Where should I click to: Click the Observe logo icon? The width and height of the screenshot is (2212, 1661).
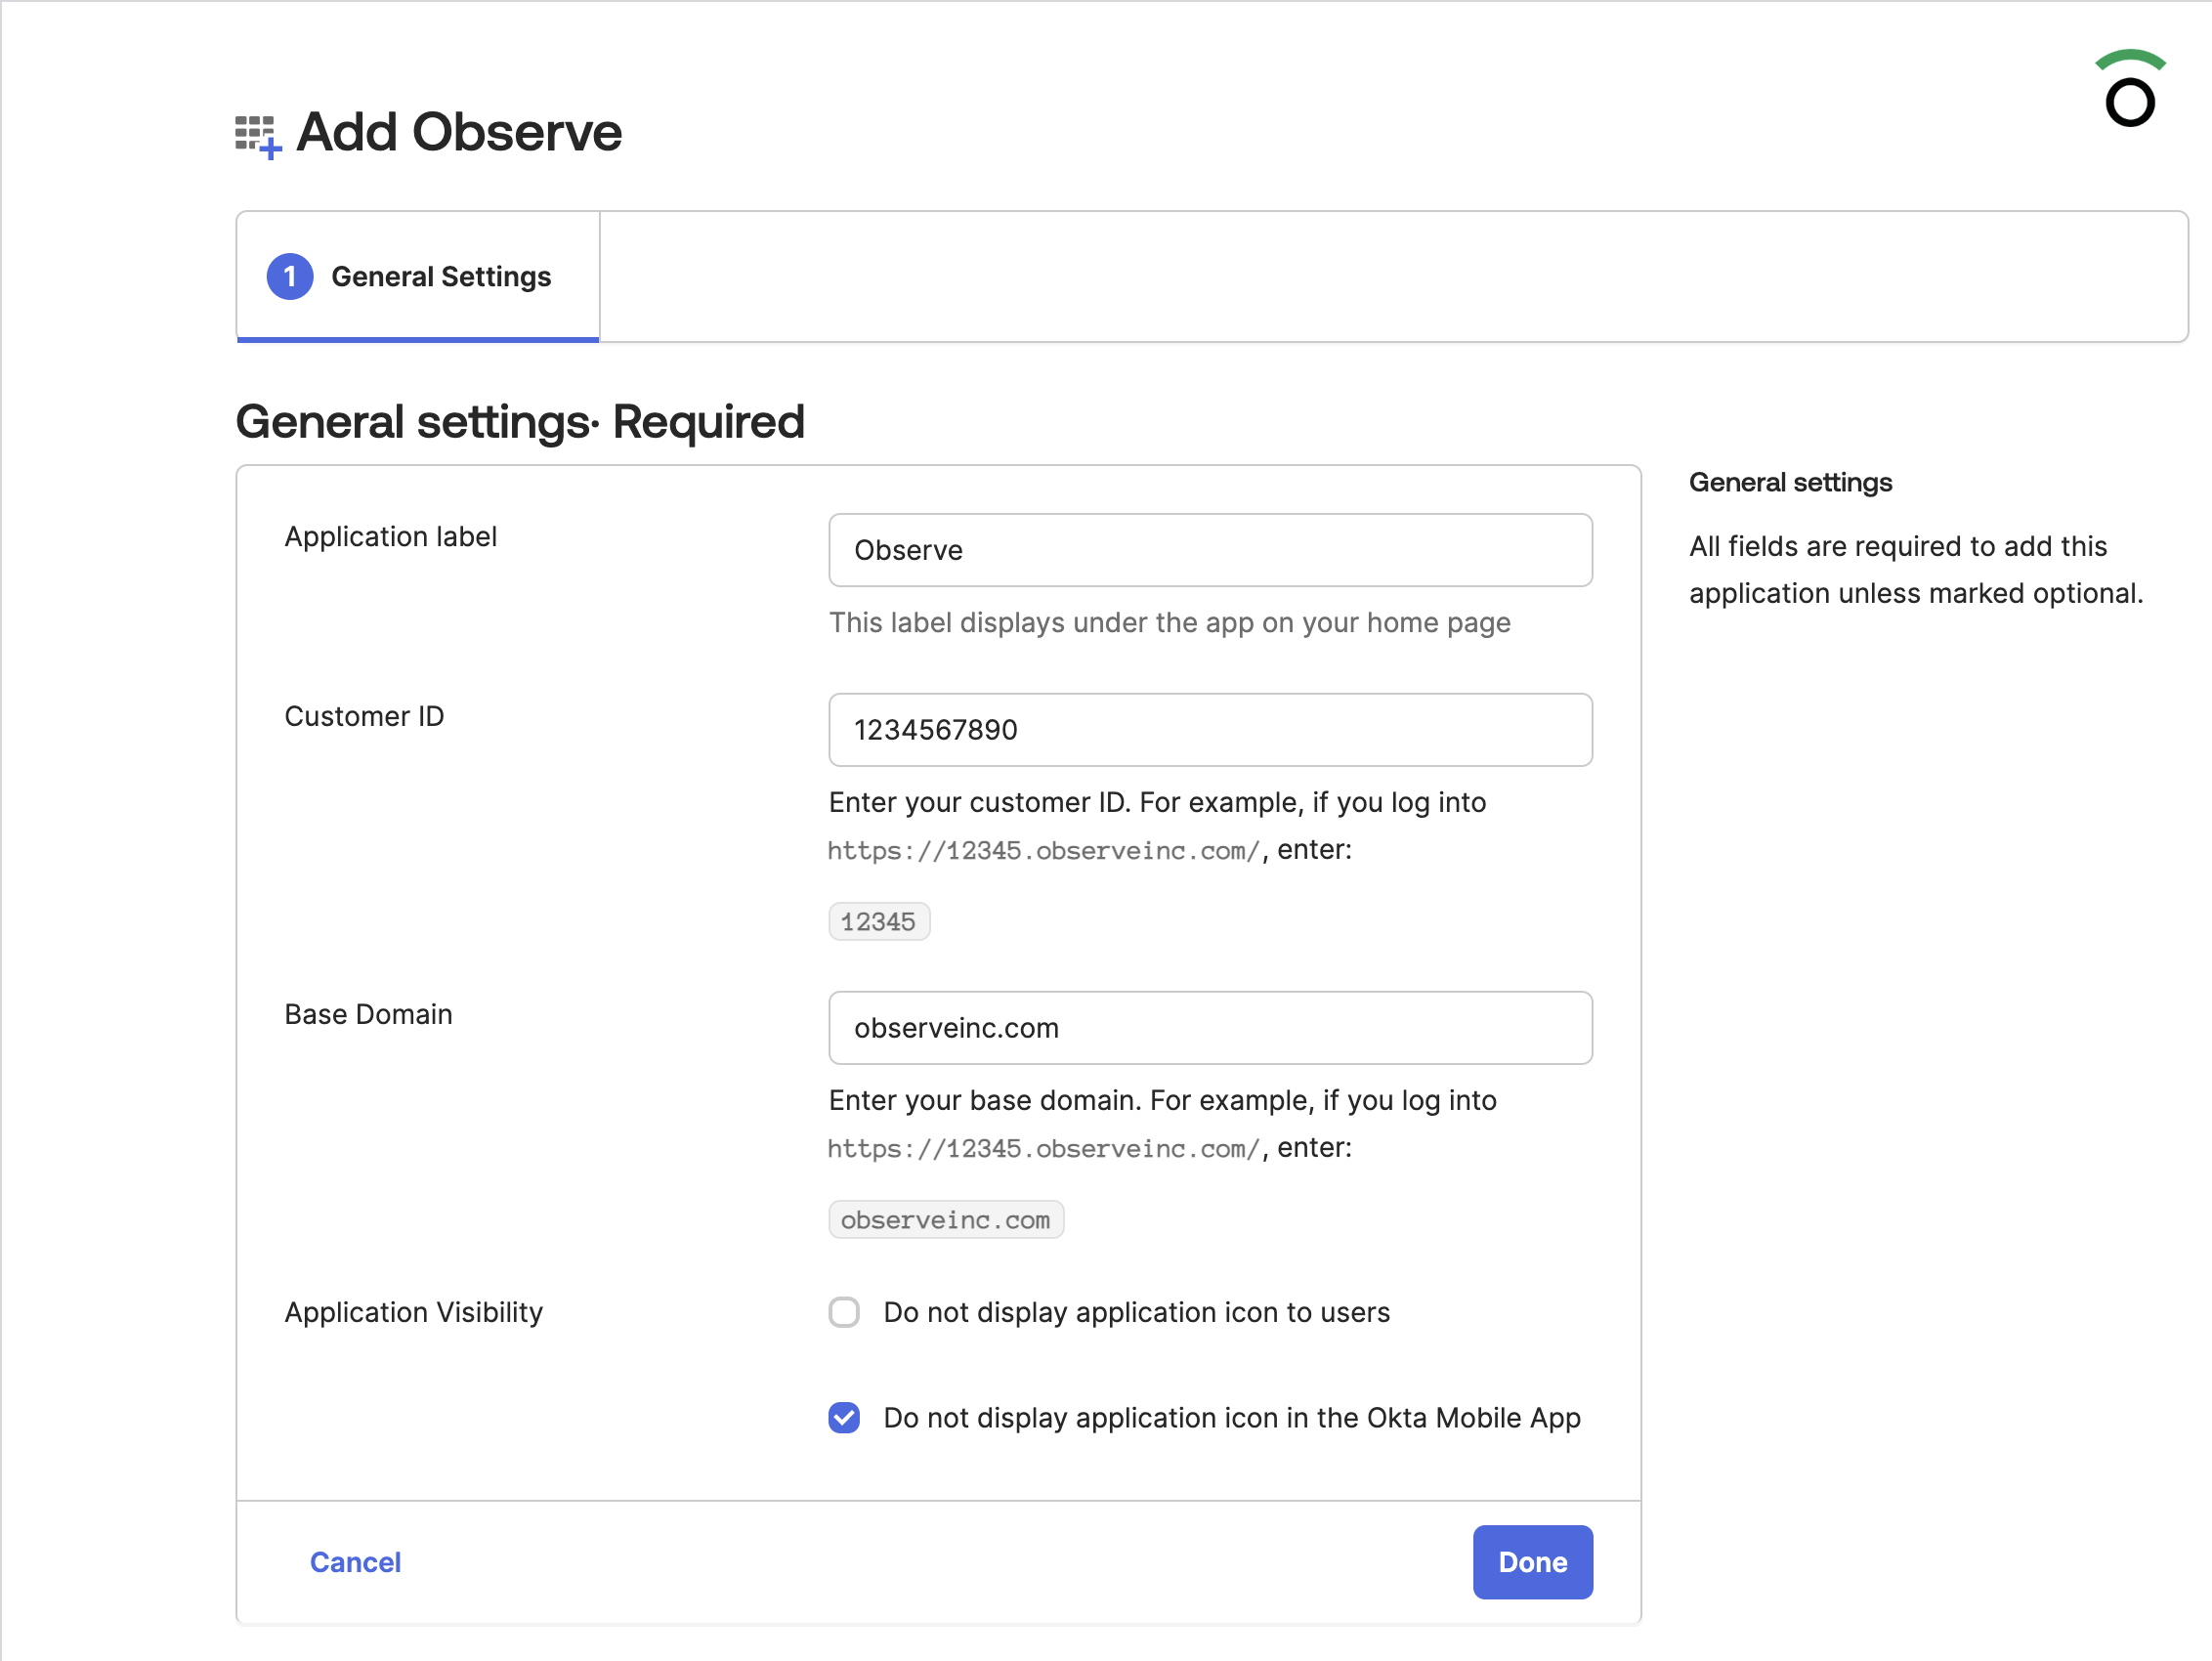(2129, 90)
